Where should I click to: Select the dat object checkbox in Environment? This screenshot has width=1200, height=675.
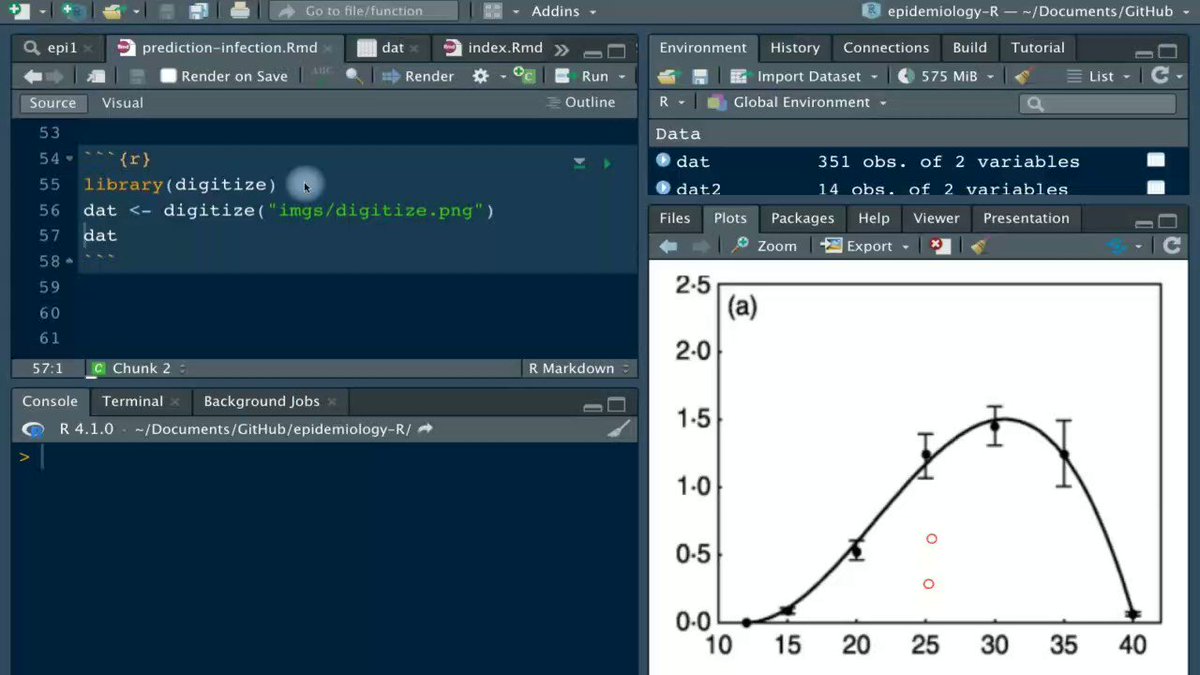(1156, 159)
